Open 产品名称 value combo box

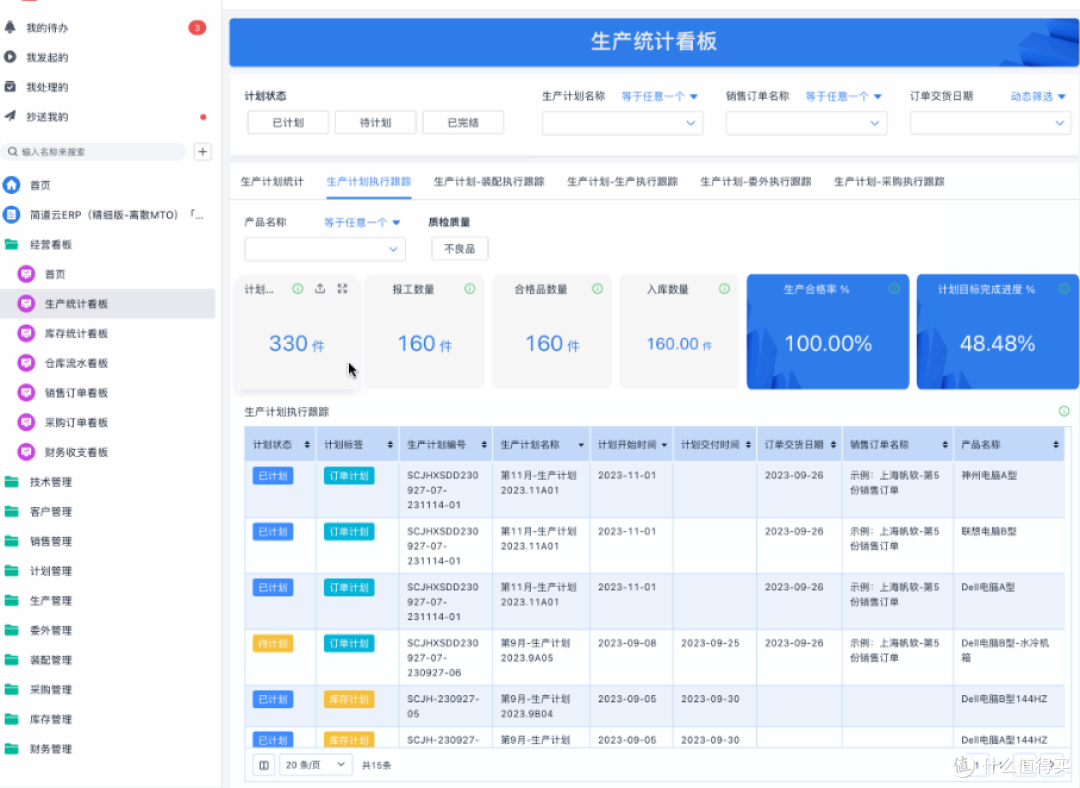[325, 249]
